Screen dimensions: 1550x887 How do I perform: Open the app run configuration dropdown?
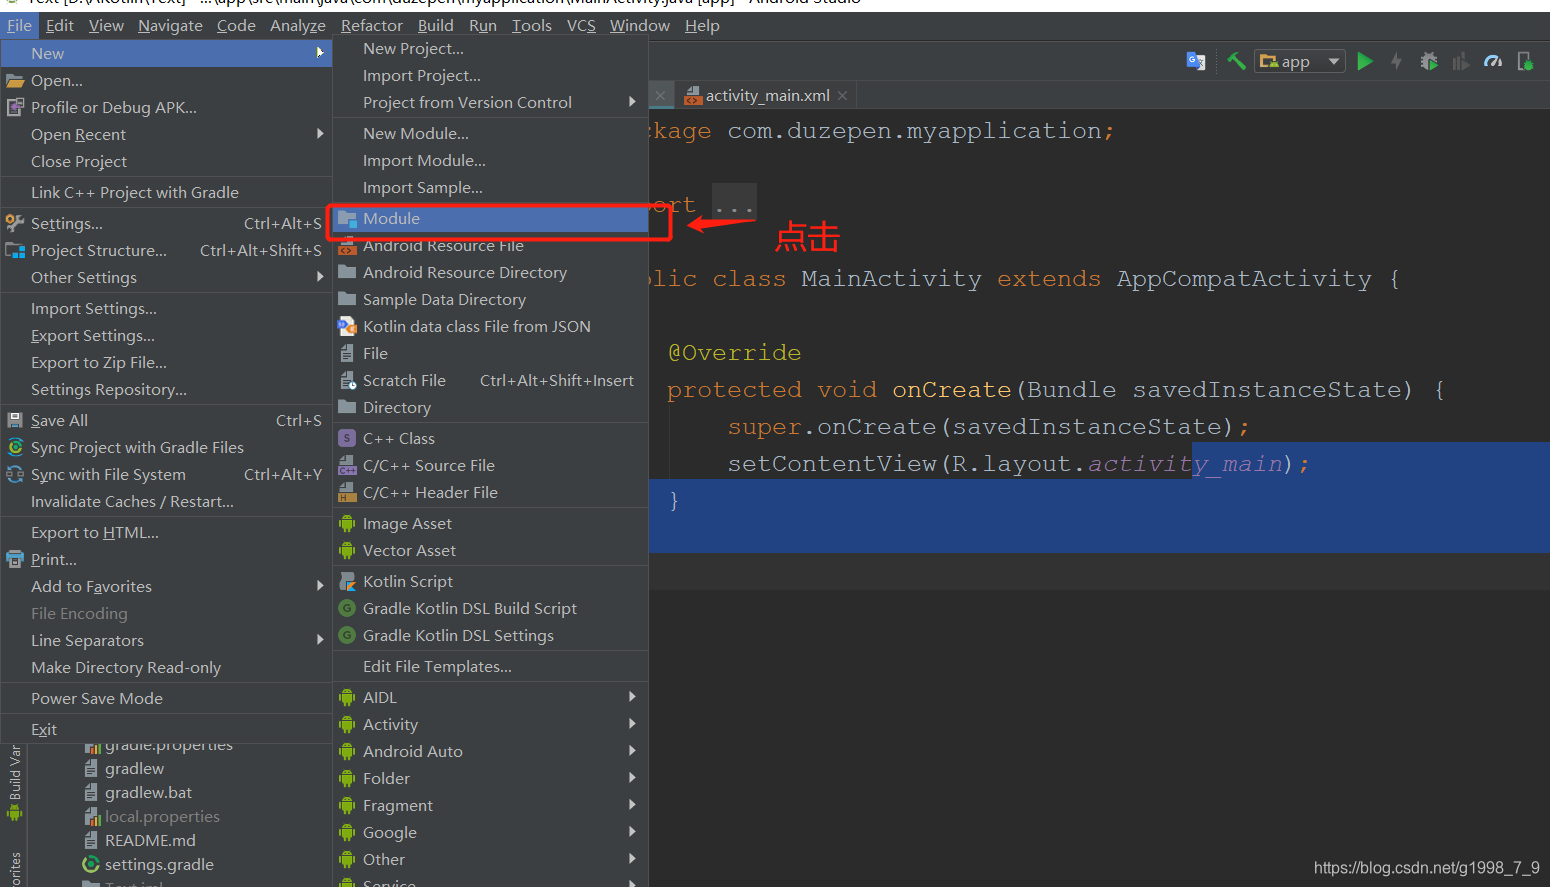pyautogui.click(x=1301, y=61)
